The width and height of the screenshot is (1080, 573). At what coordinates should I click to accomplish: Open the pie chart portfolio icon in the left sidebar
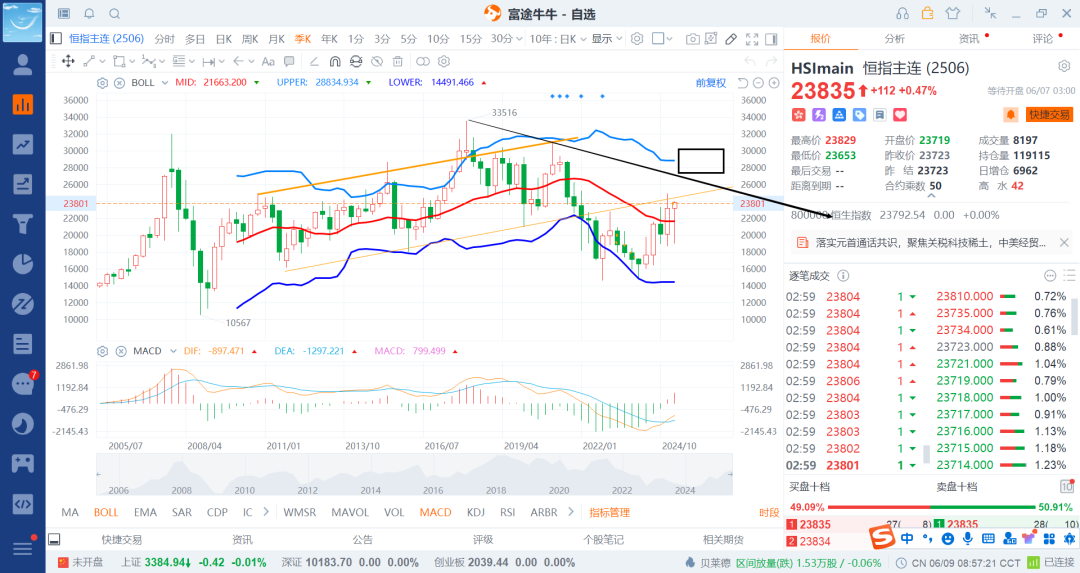(23, 264)
